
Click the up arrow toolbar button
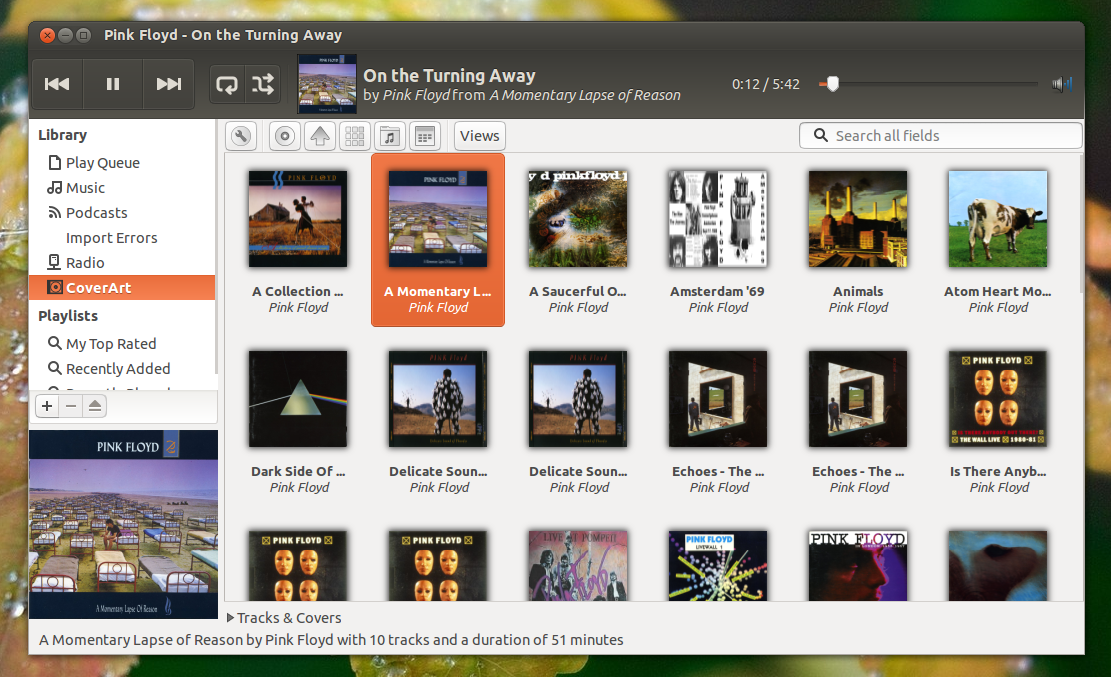(x=320, y=136)
